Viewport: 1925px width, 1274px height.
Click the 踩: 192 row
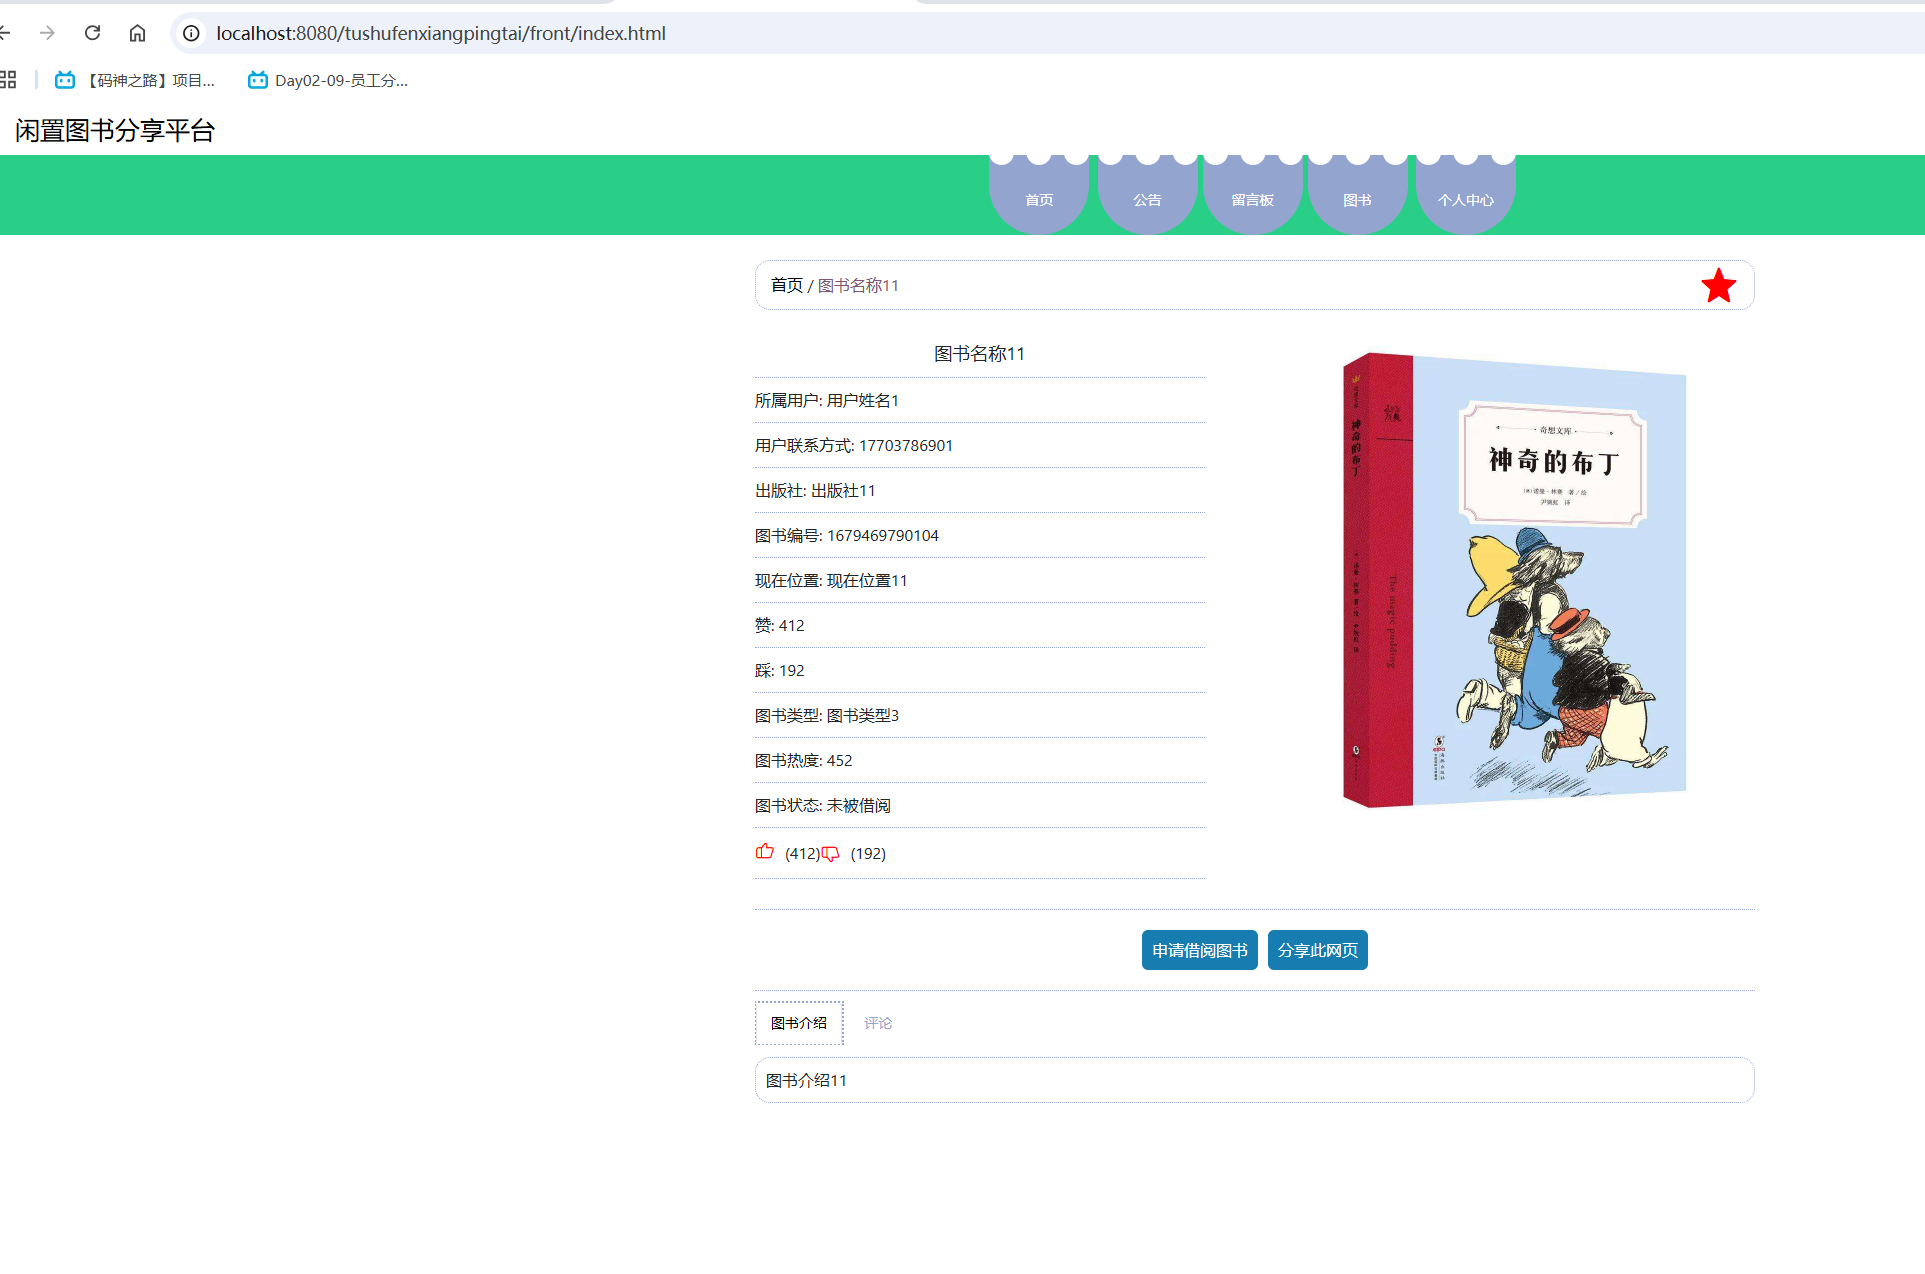[x=980, y=670]
